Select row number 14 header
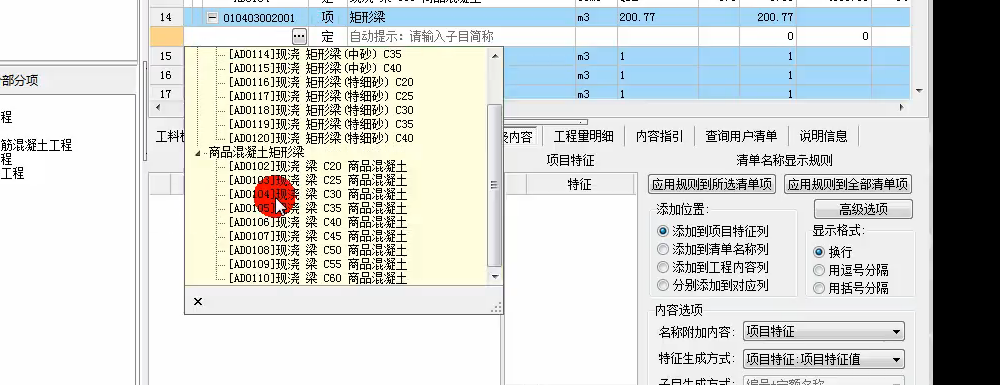The width and height of the screenshot is (1000, 385). click(x=166, y=18)
